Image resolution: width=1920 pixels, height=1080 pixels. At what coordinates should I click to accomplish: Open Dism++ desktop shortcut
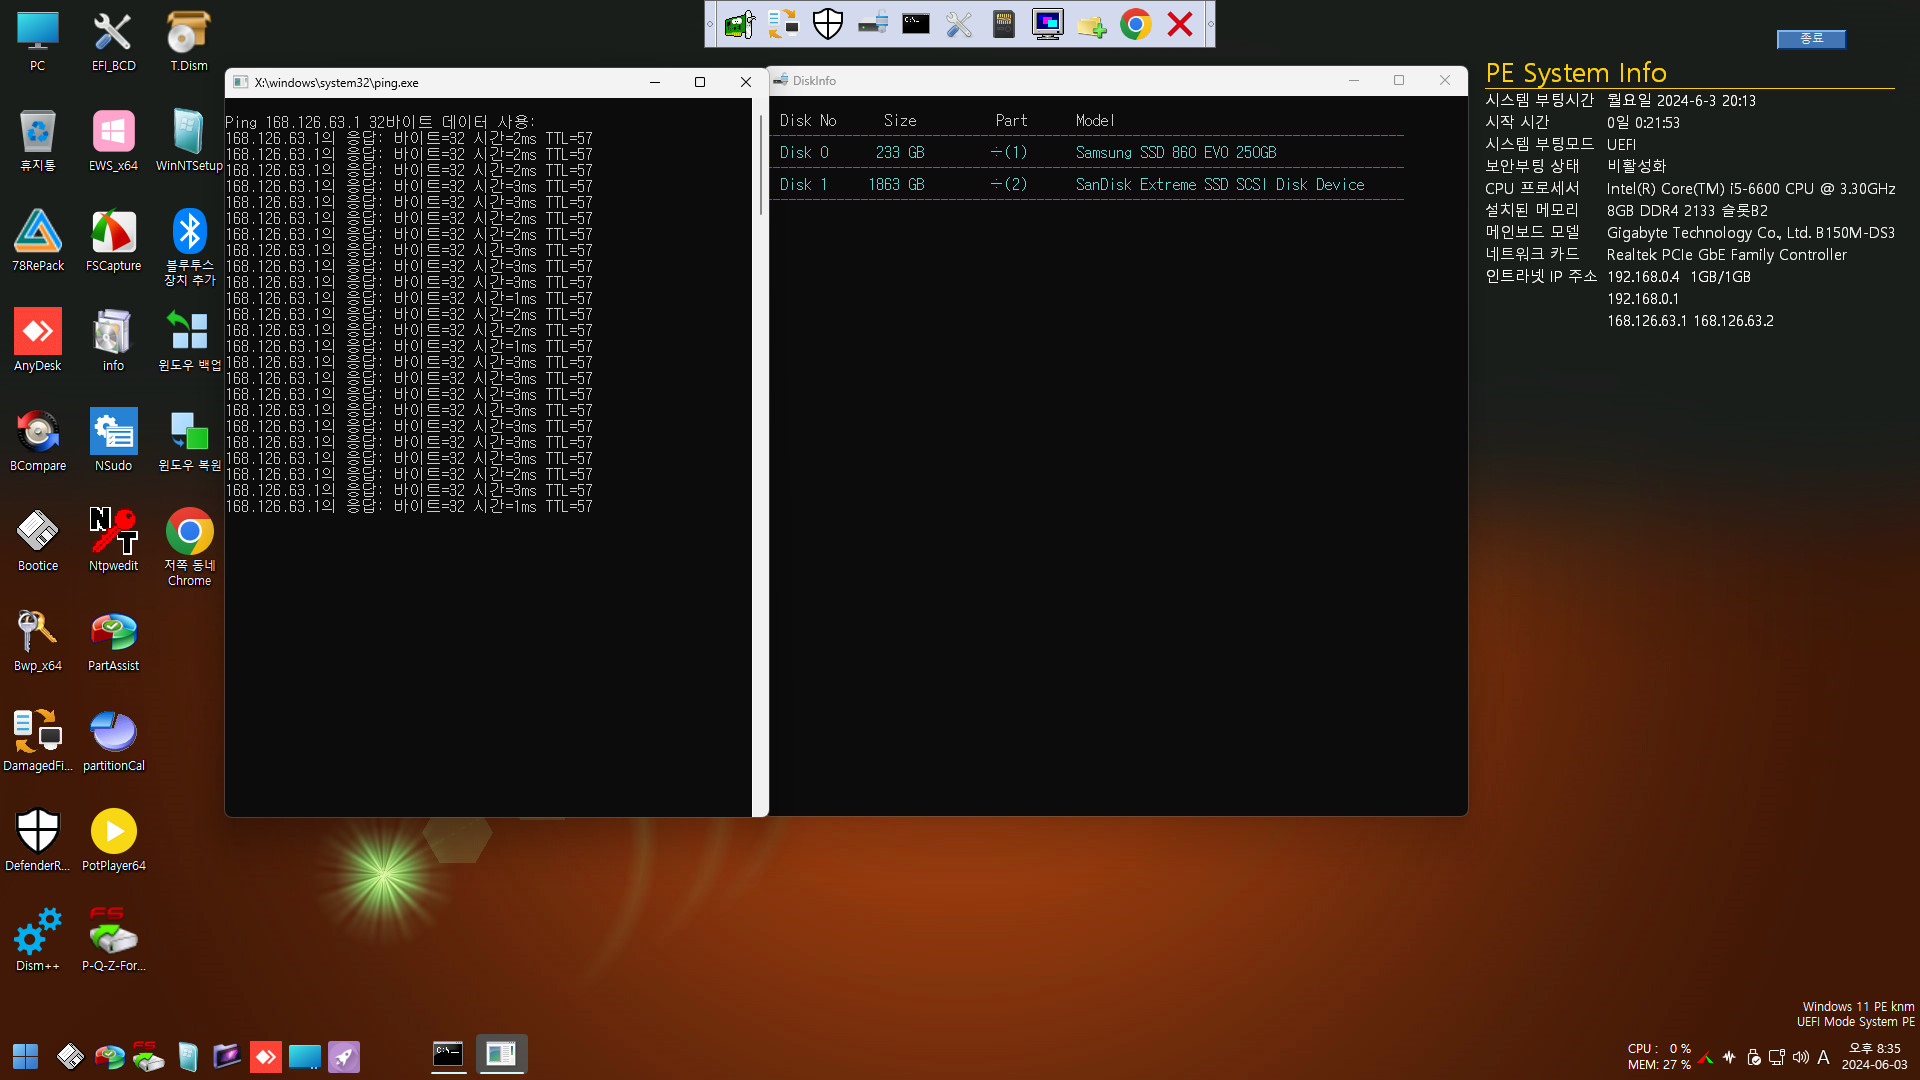point(38,941)
